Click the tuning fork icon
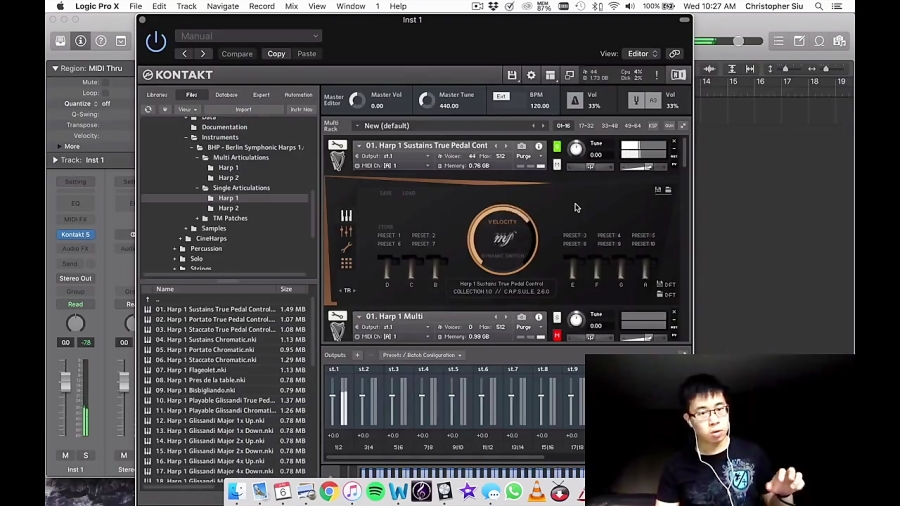900x506 pixels. pyautogui.click(x=635, y=100)
